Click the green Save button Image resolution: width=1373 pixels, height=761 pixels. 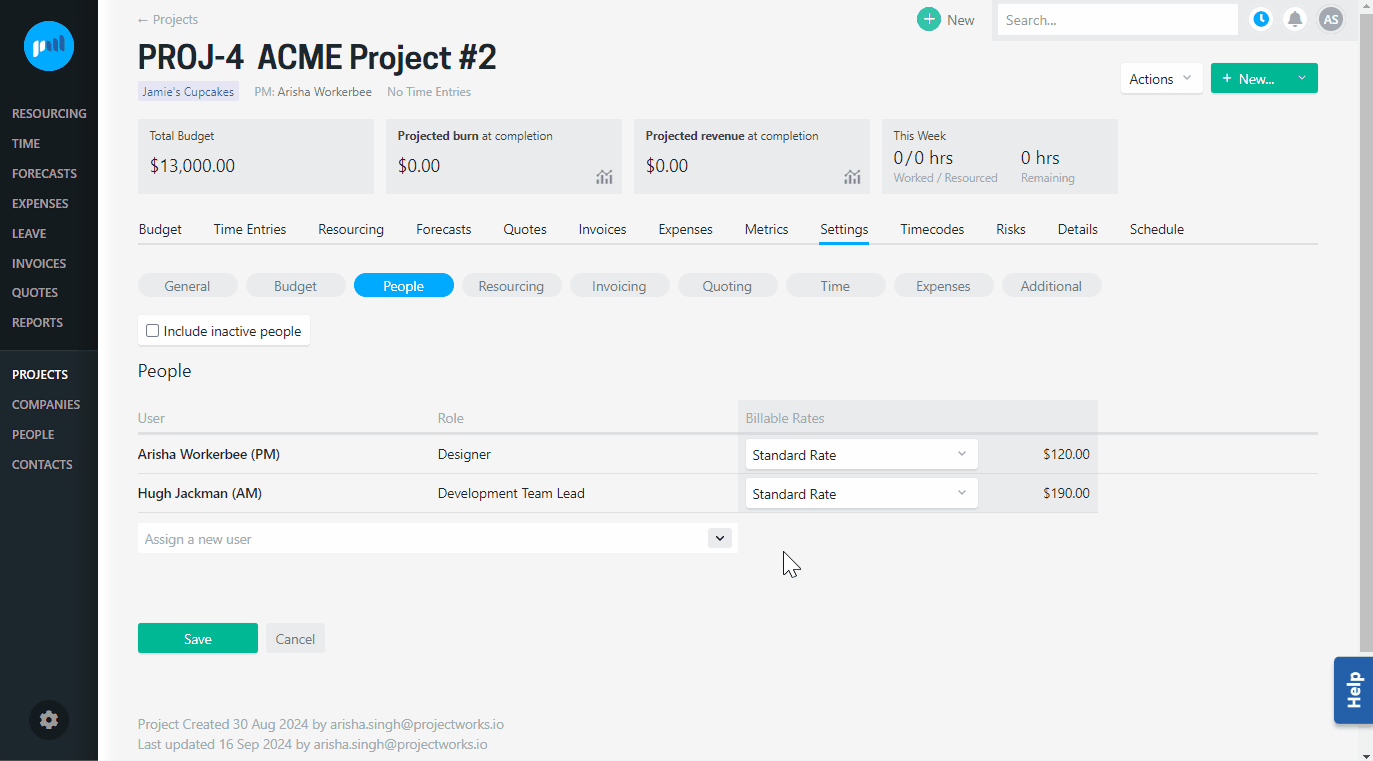pos(197,639)
